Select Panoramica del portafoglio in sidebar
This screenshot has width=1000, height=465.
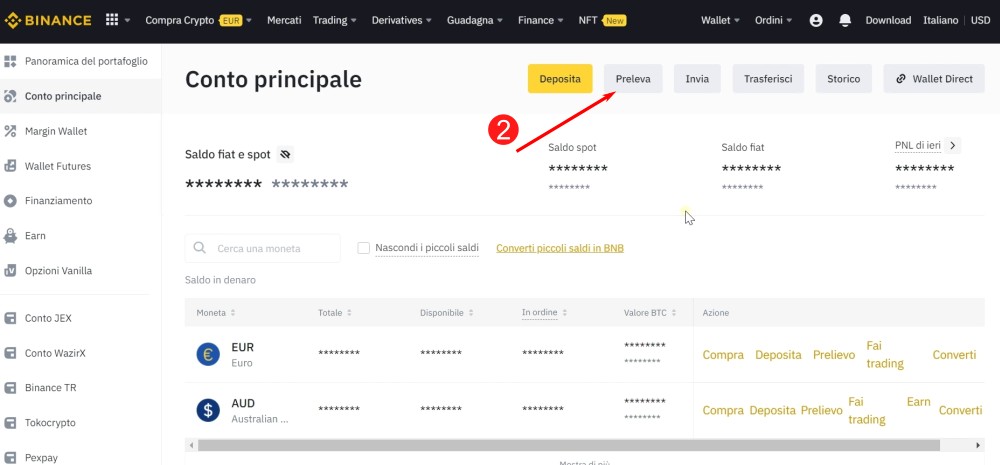click(x=86, y=61)
